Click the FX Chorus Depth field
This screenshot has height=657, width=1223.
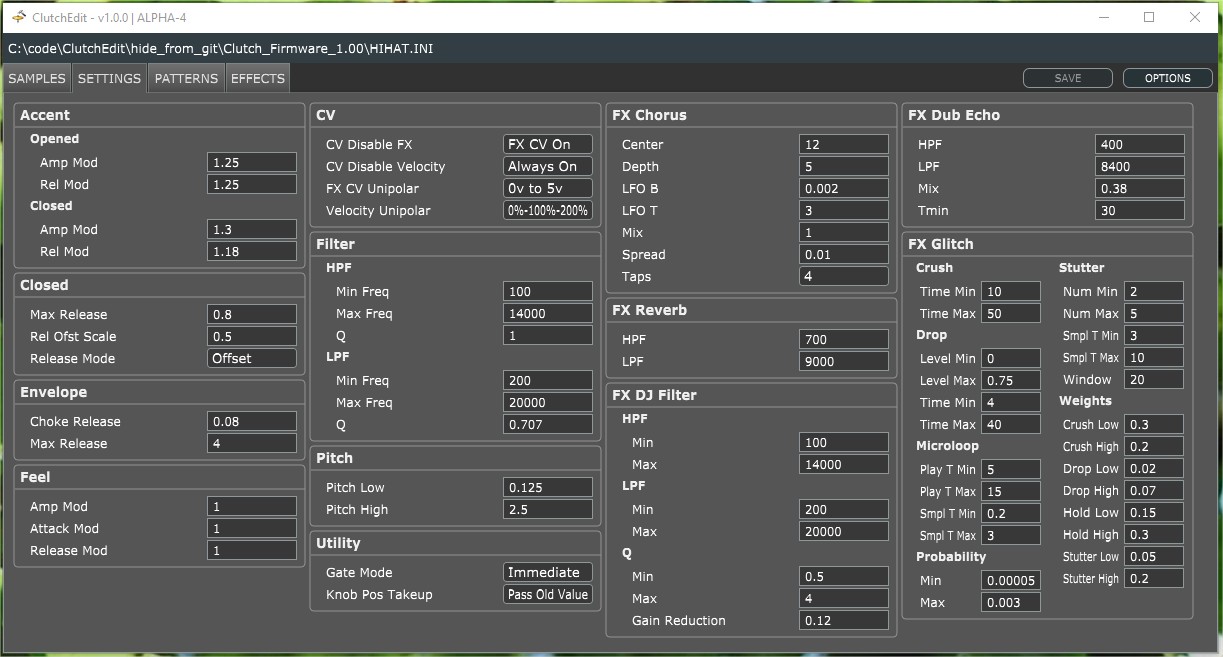[x=843, y=166]
